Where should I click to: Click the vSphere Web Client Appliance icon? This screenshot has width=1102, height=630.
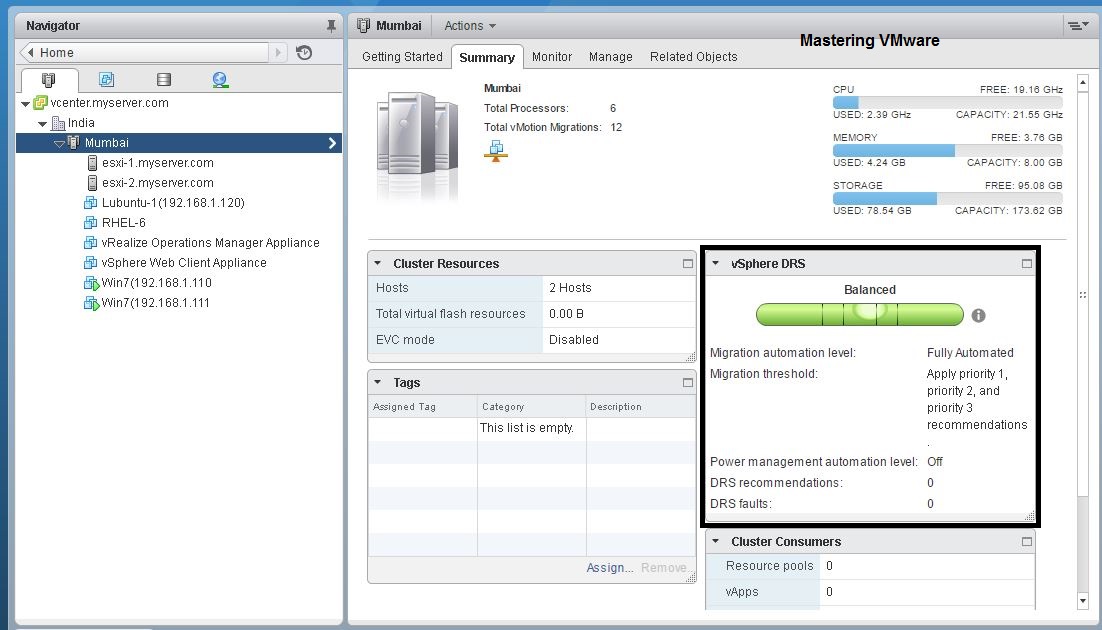tap(91, 263)
